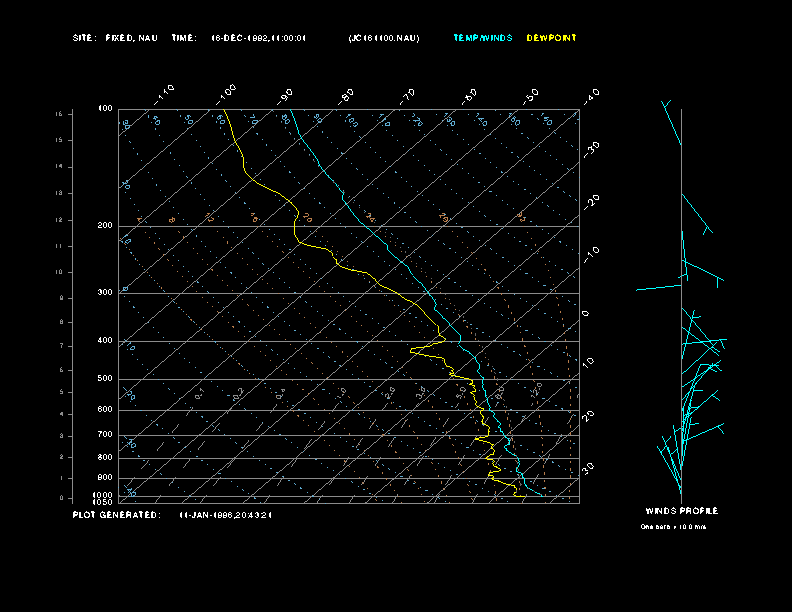Click the yellow DEWPOINT legend label

(552, 38)
